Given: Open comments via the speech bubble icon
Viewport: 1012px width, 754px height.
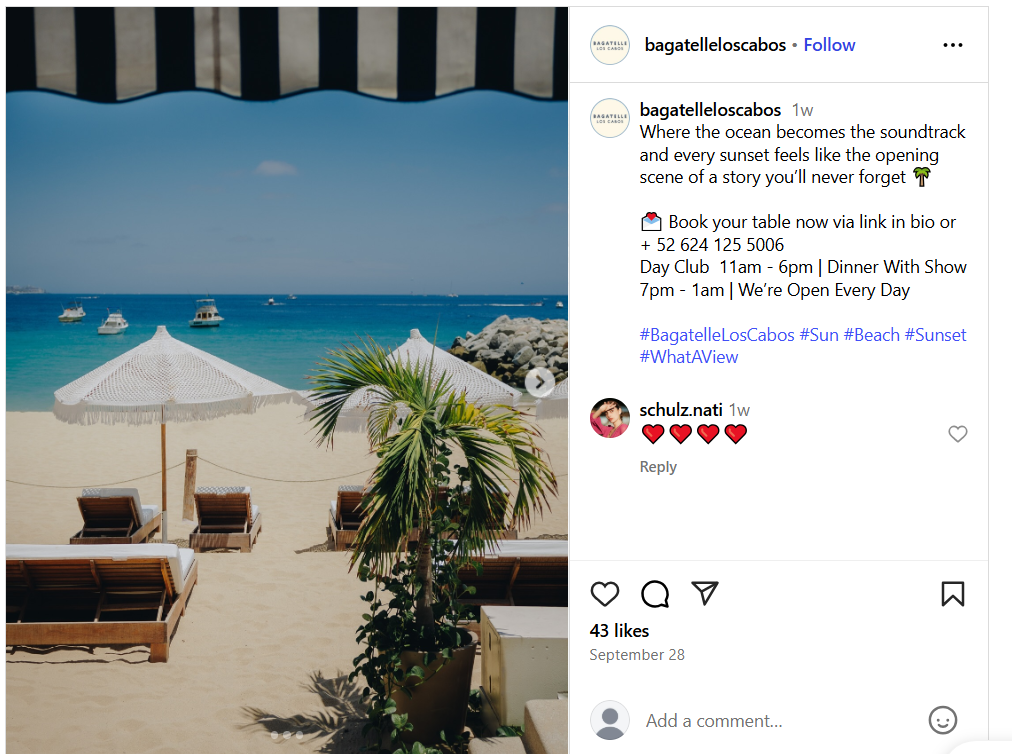Looking at the screenshot, I should [x=654, y=594].
